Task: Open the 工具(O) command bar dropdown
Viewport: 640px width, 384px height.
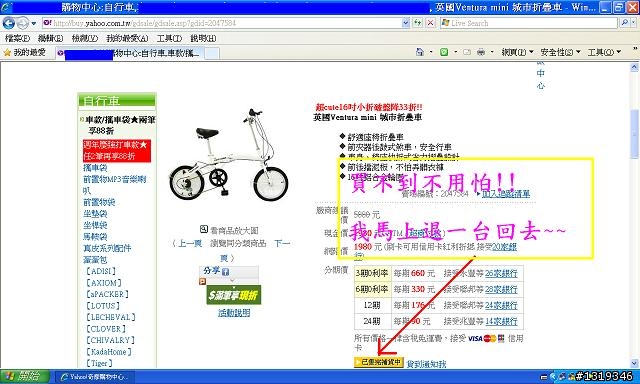Action: tap(604, 52)
